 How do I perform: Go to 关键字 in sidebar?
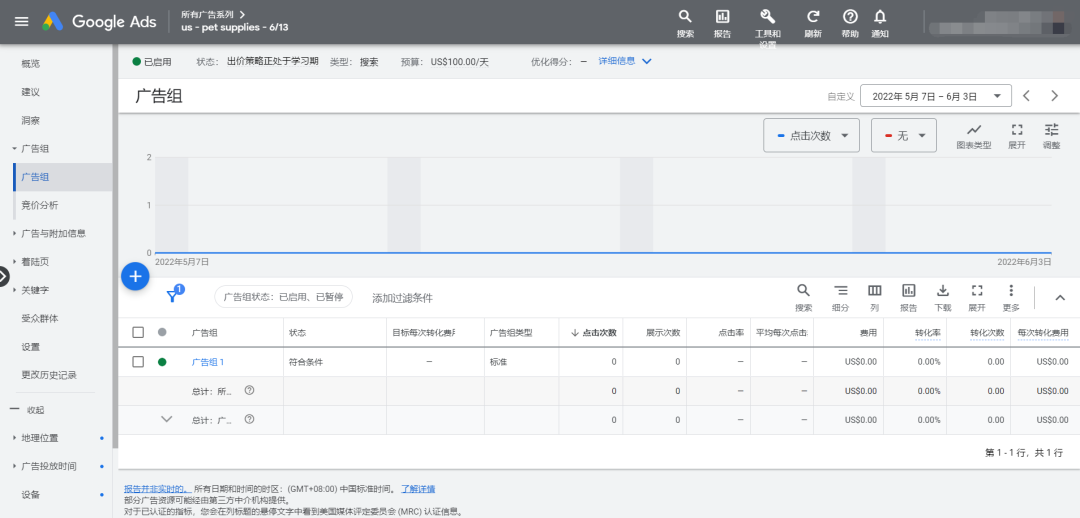[x=35, y=290]
